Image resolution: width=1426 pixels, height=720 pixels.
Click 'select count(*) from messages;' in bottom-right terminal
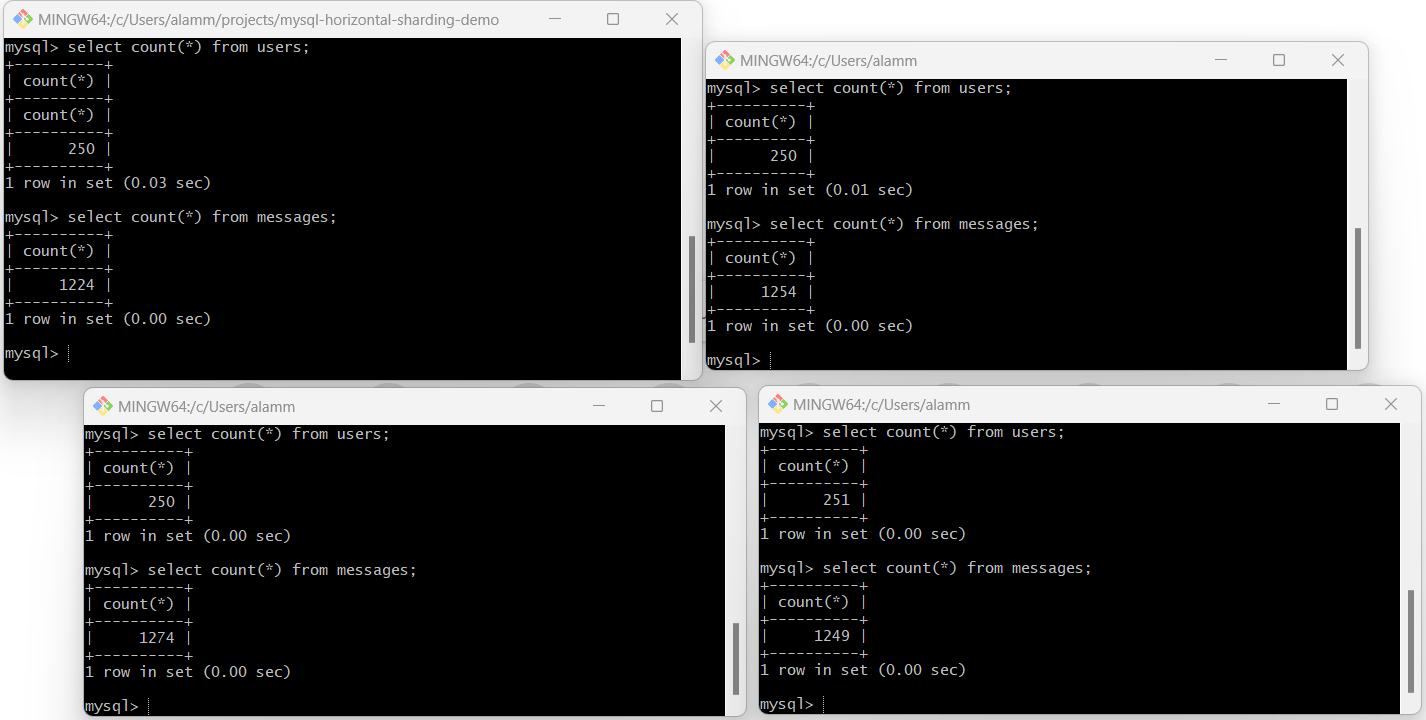click(958, 568)
